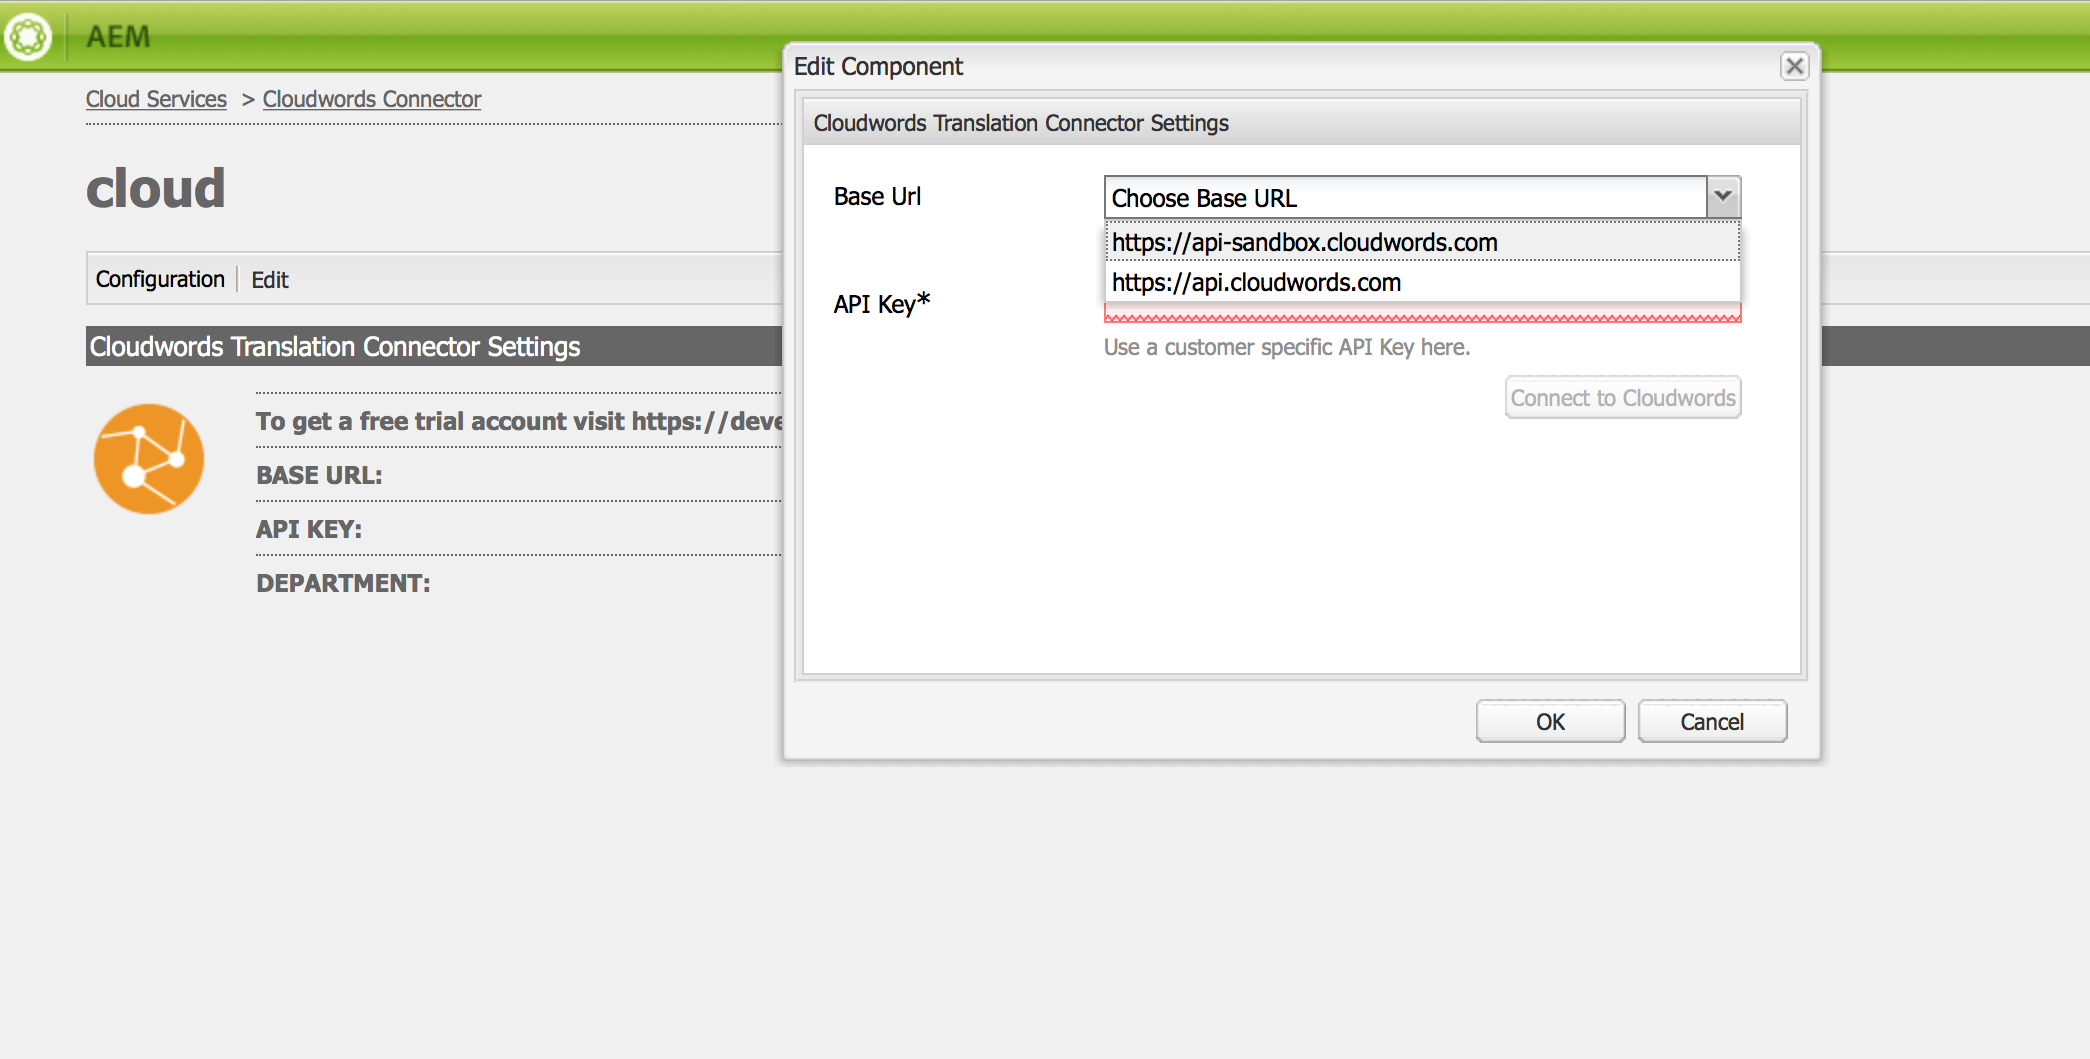This screenshot has height=1059, width=2090.
Task: Click the orange Cloudwords network icon
Action: [x=149, y=459]
